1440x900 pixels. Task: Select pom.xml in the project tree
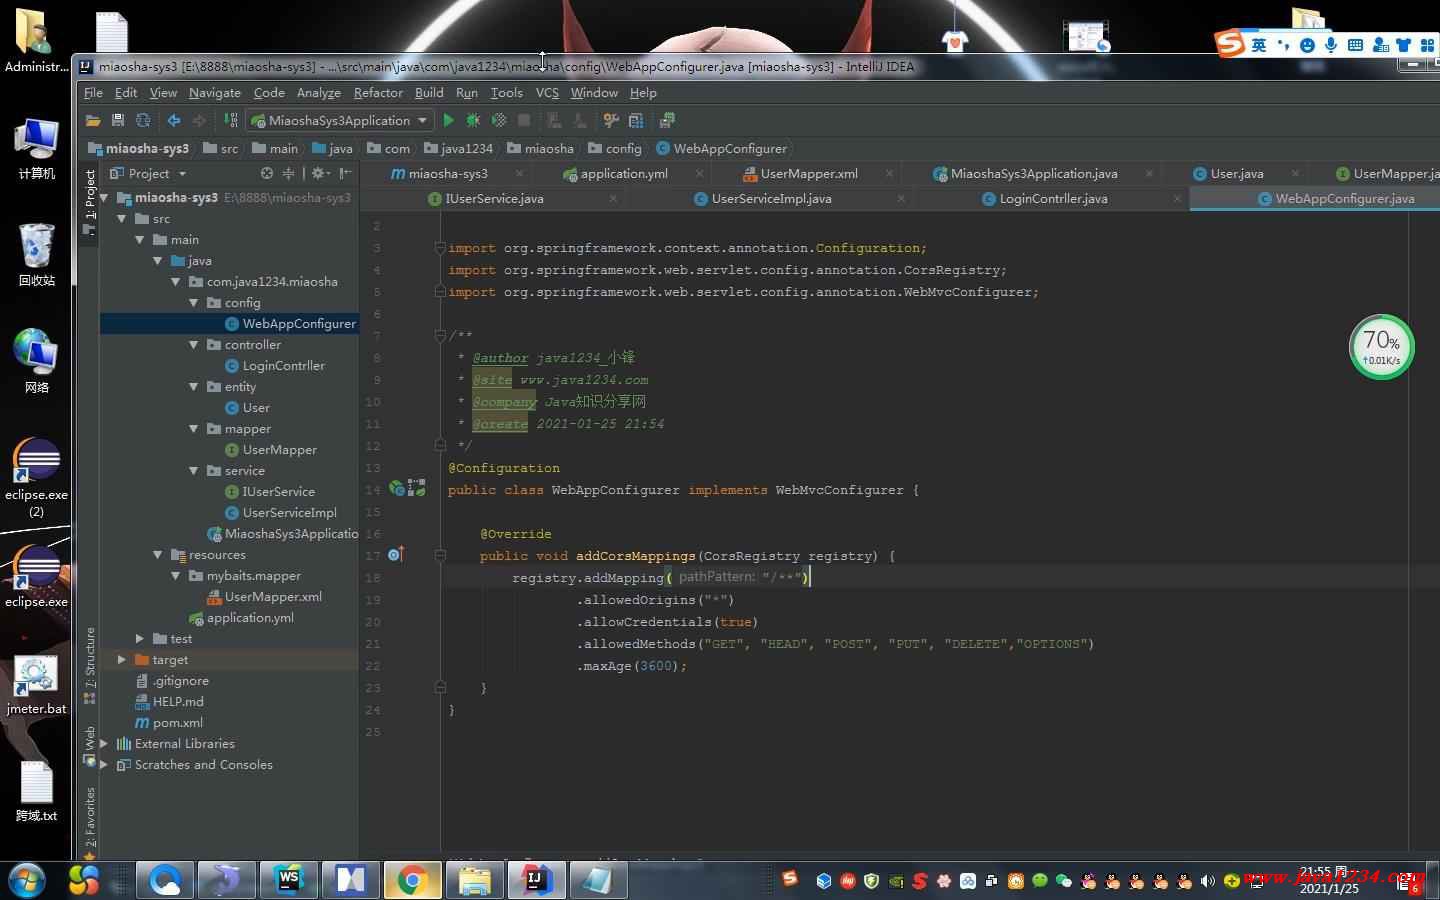coord(178,722)
